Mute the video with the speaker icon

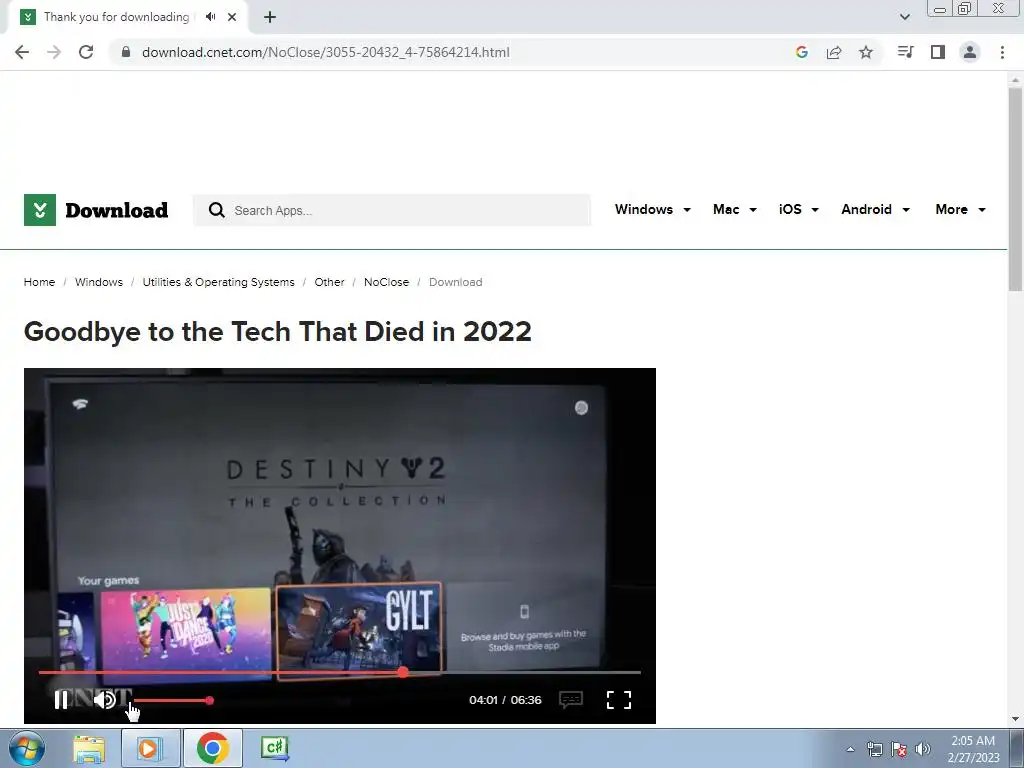[104, 700]
